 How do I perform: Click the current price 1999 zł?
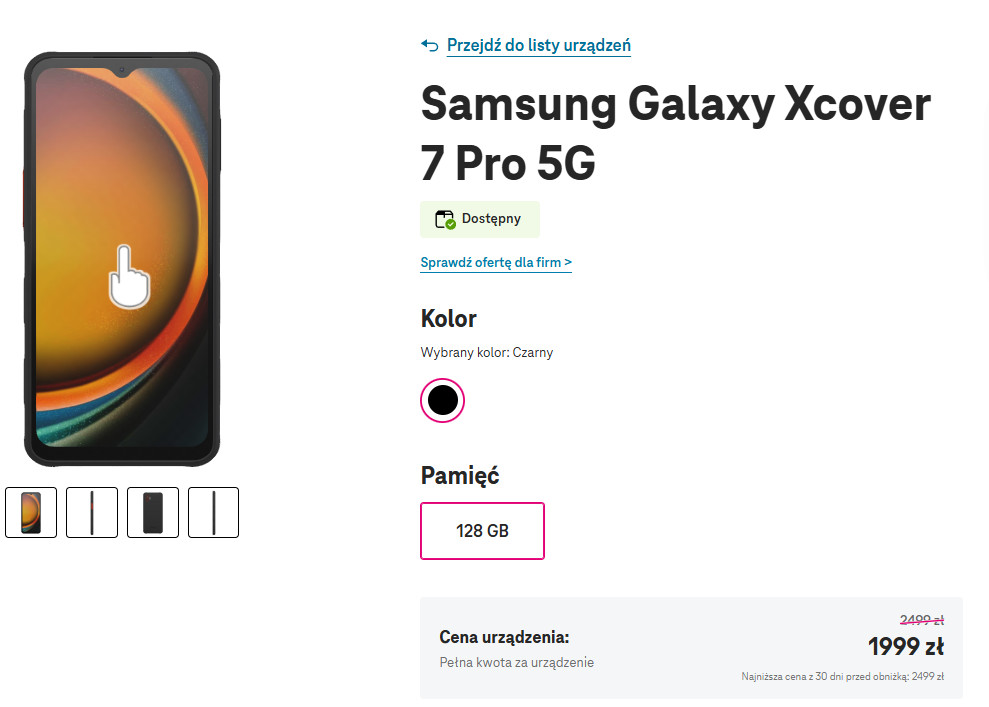coord(905,647)
